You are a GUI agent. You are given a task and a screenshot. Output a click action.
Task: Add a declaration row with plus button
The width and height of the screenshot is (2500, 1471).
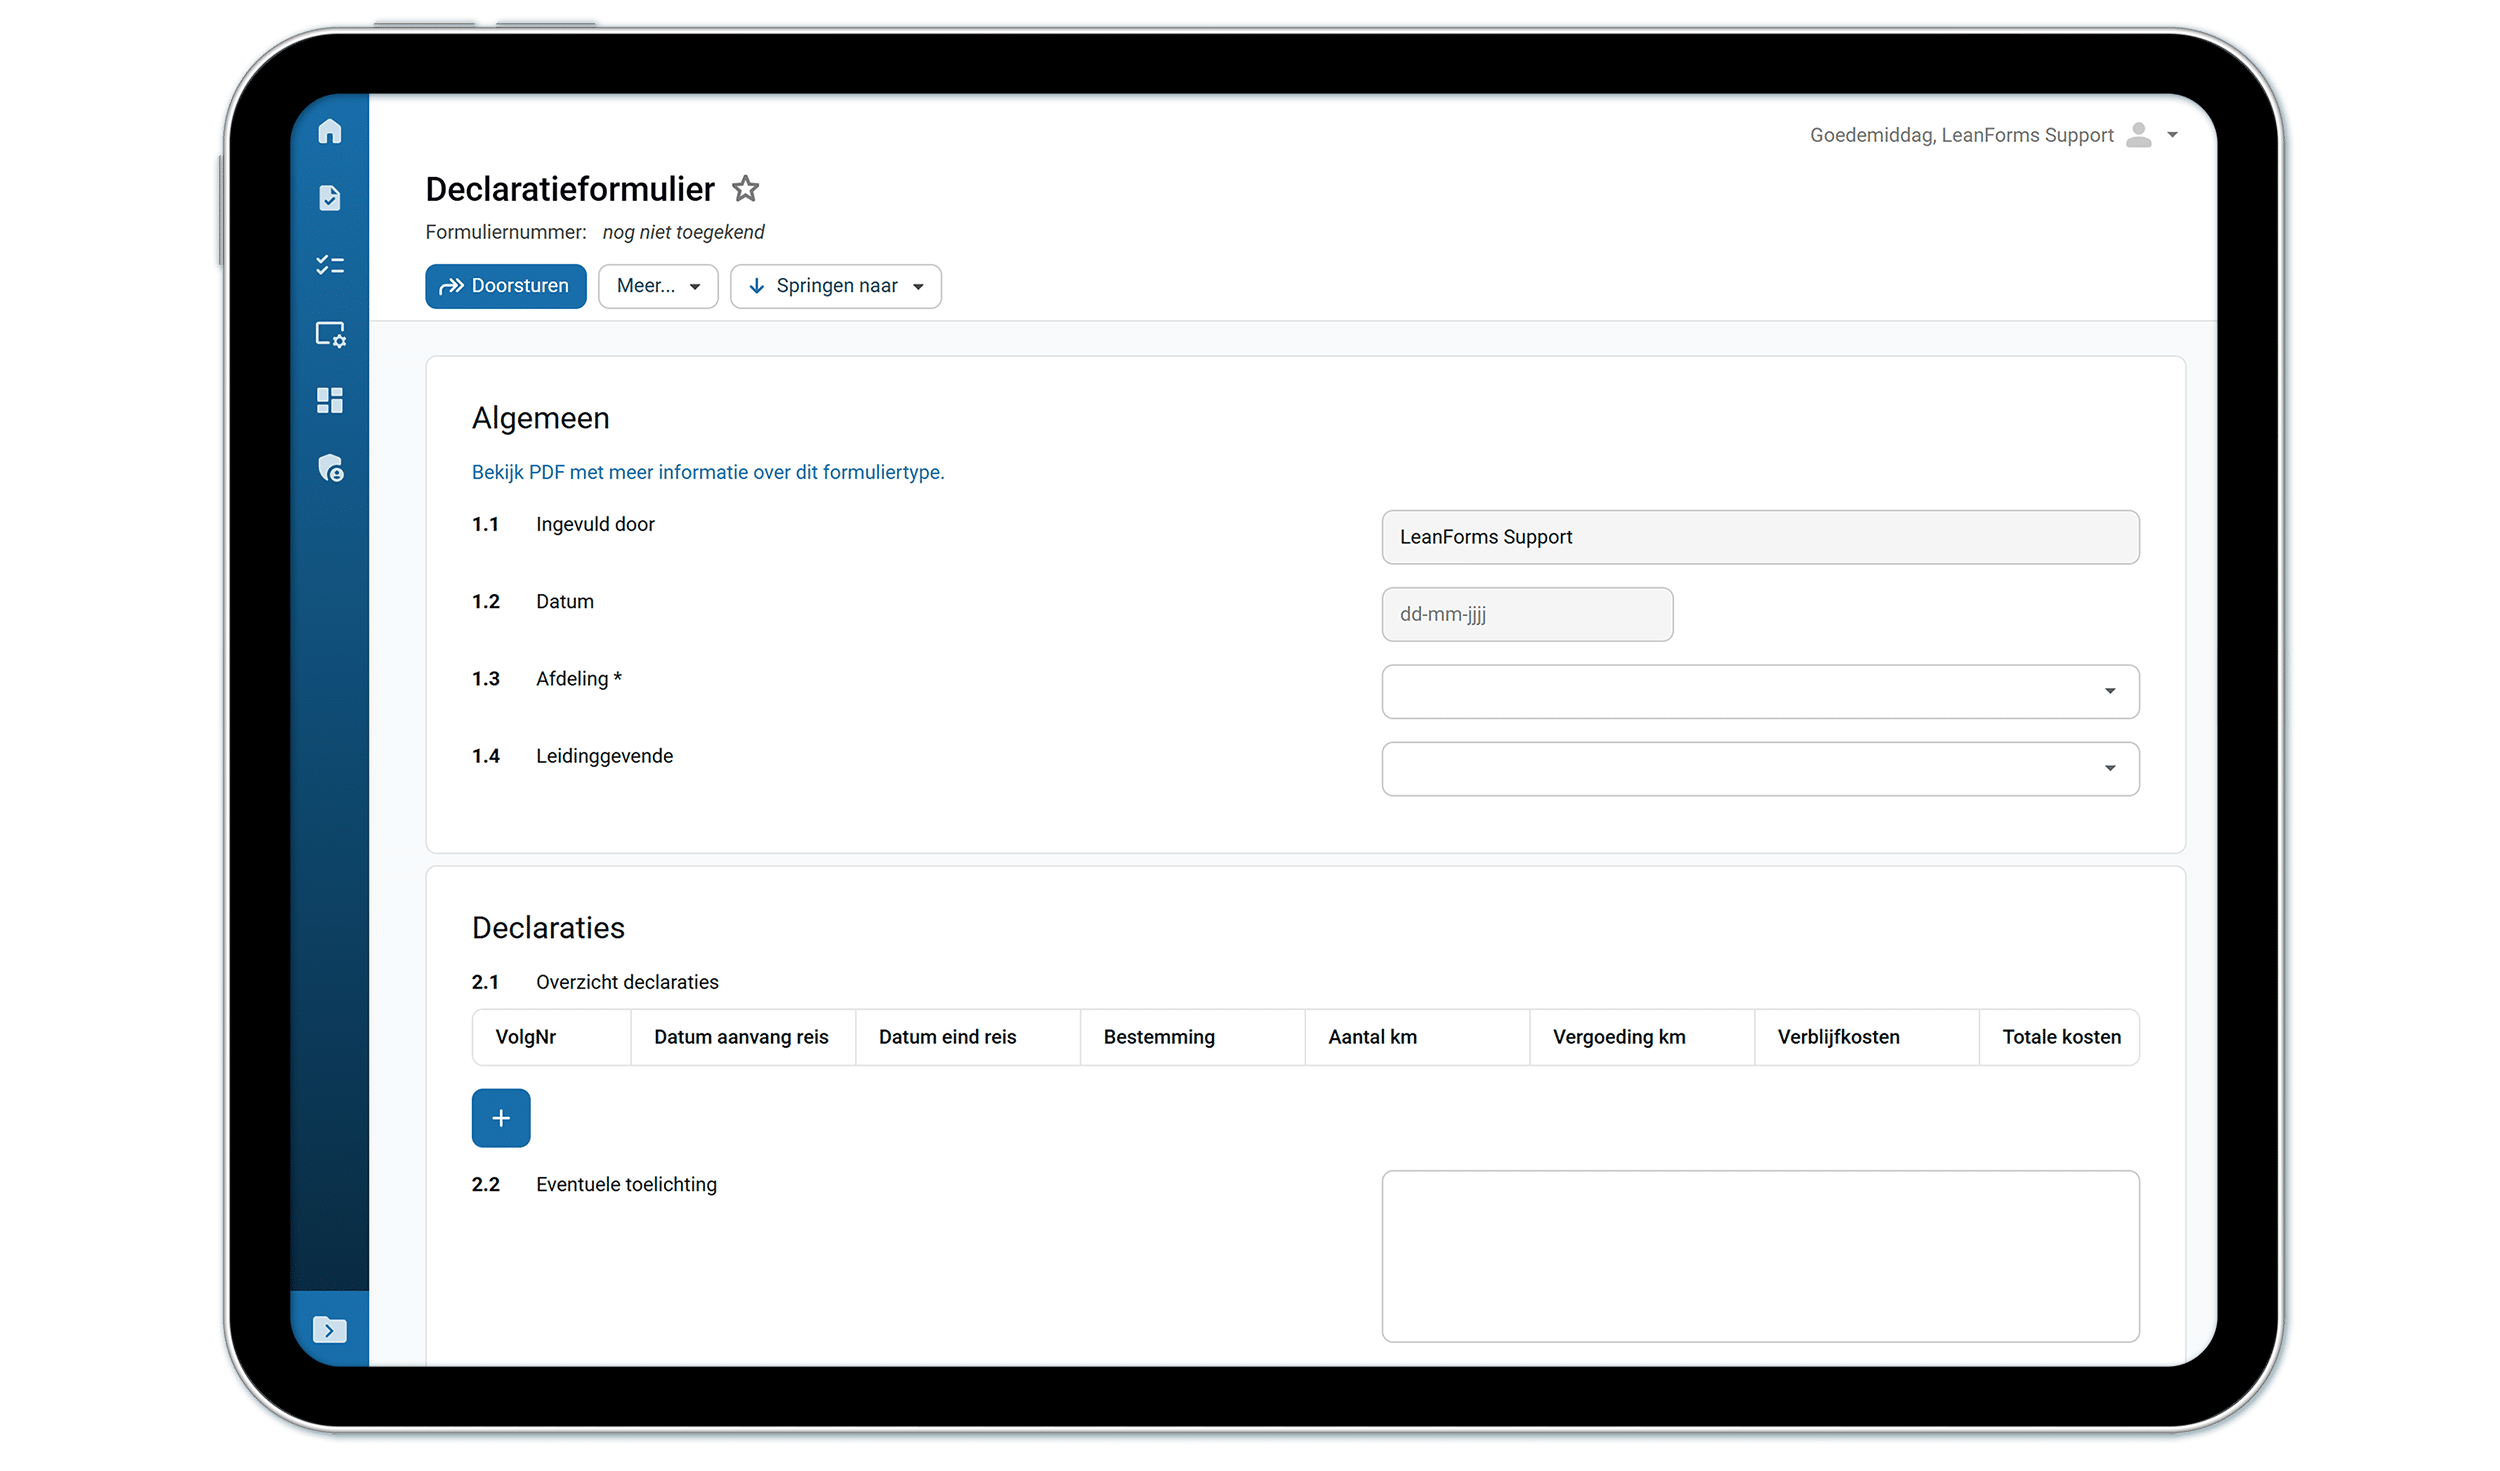point(500,1117)
